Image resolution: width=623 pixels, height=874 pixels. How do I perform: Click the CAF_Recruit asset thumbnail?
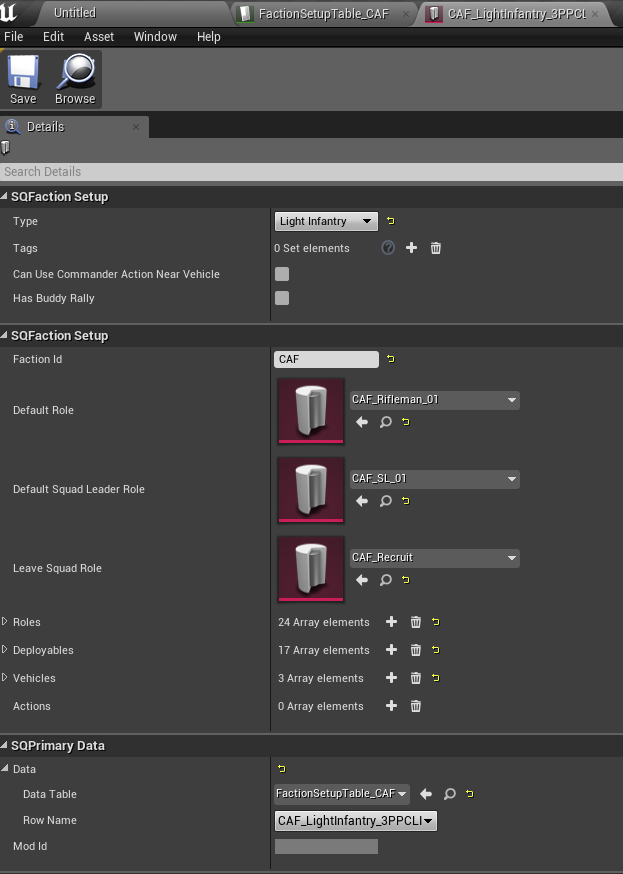(311, 569)
